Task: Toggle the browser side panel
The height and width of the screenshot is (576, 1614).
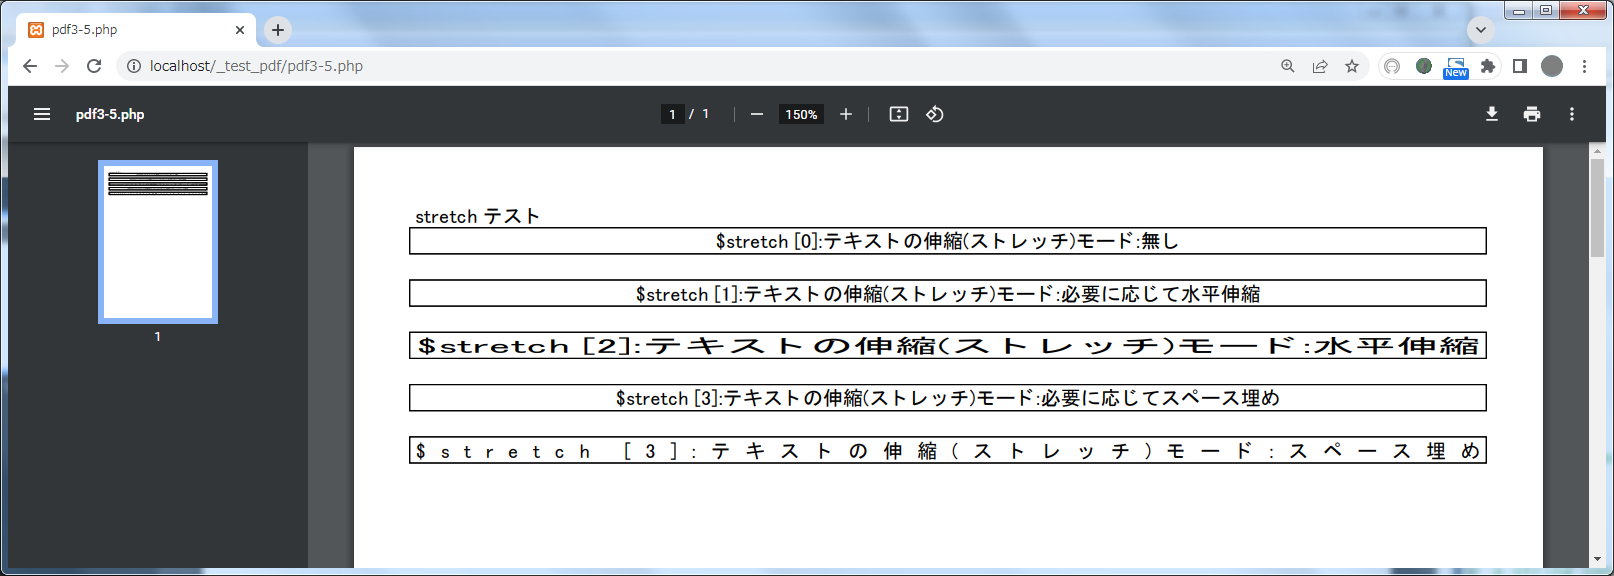Action: pyautogui.click(x=1520, y=66)
